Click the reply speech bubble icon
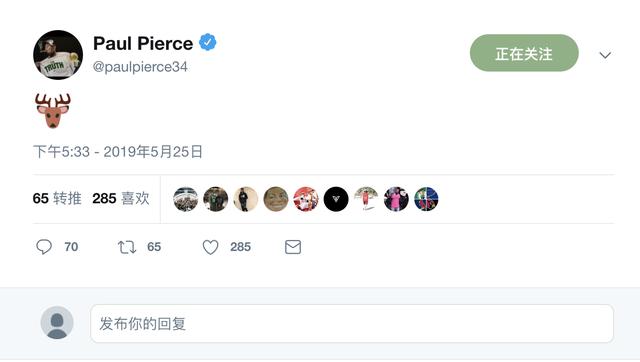This screenshot has width=640, height=362. click(44, 247)
